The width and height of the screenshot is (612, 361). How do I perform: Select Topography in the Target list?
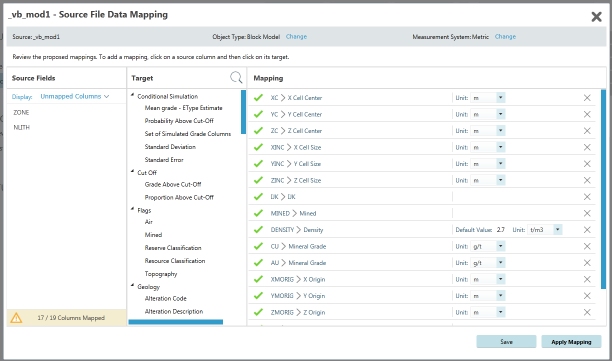(161, 274)
